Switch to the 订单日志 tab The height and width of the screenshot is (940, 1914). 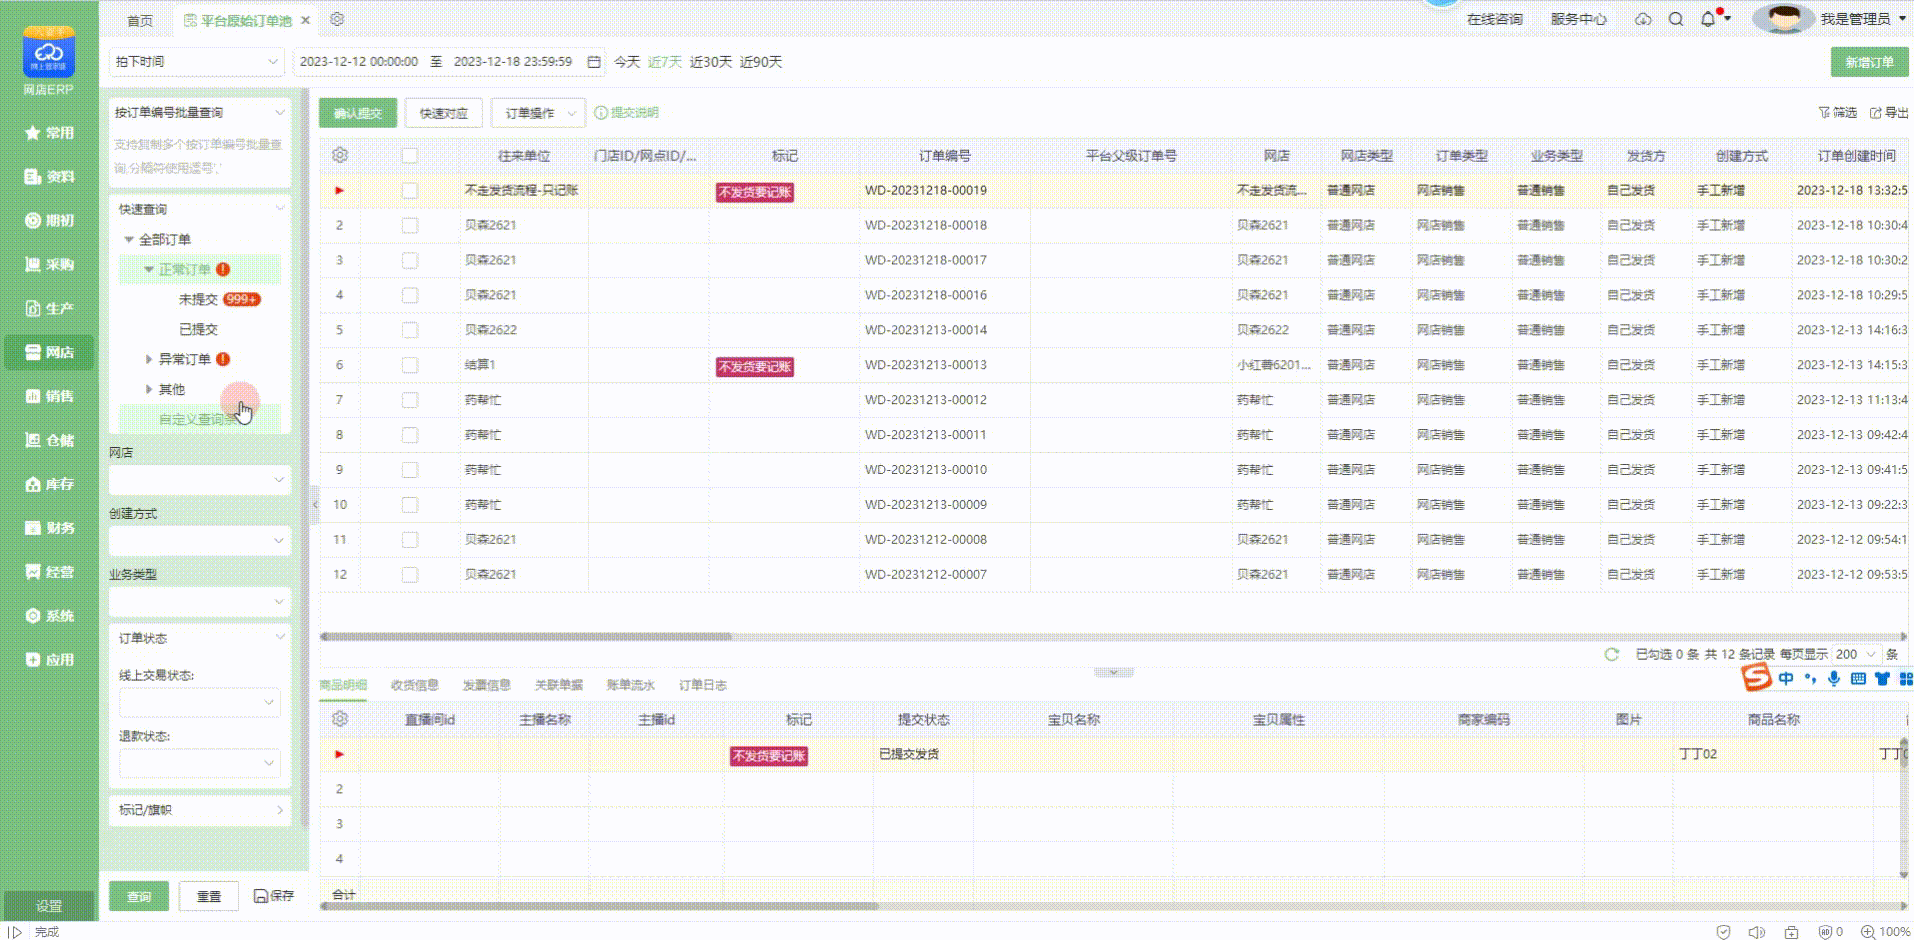click(702, 685)
